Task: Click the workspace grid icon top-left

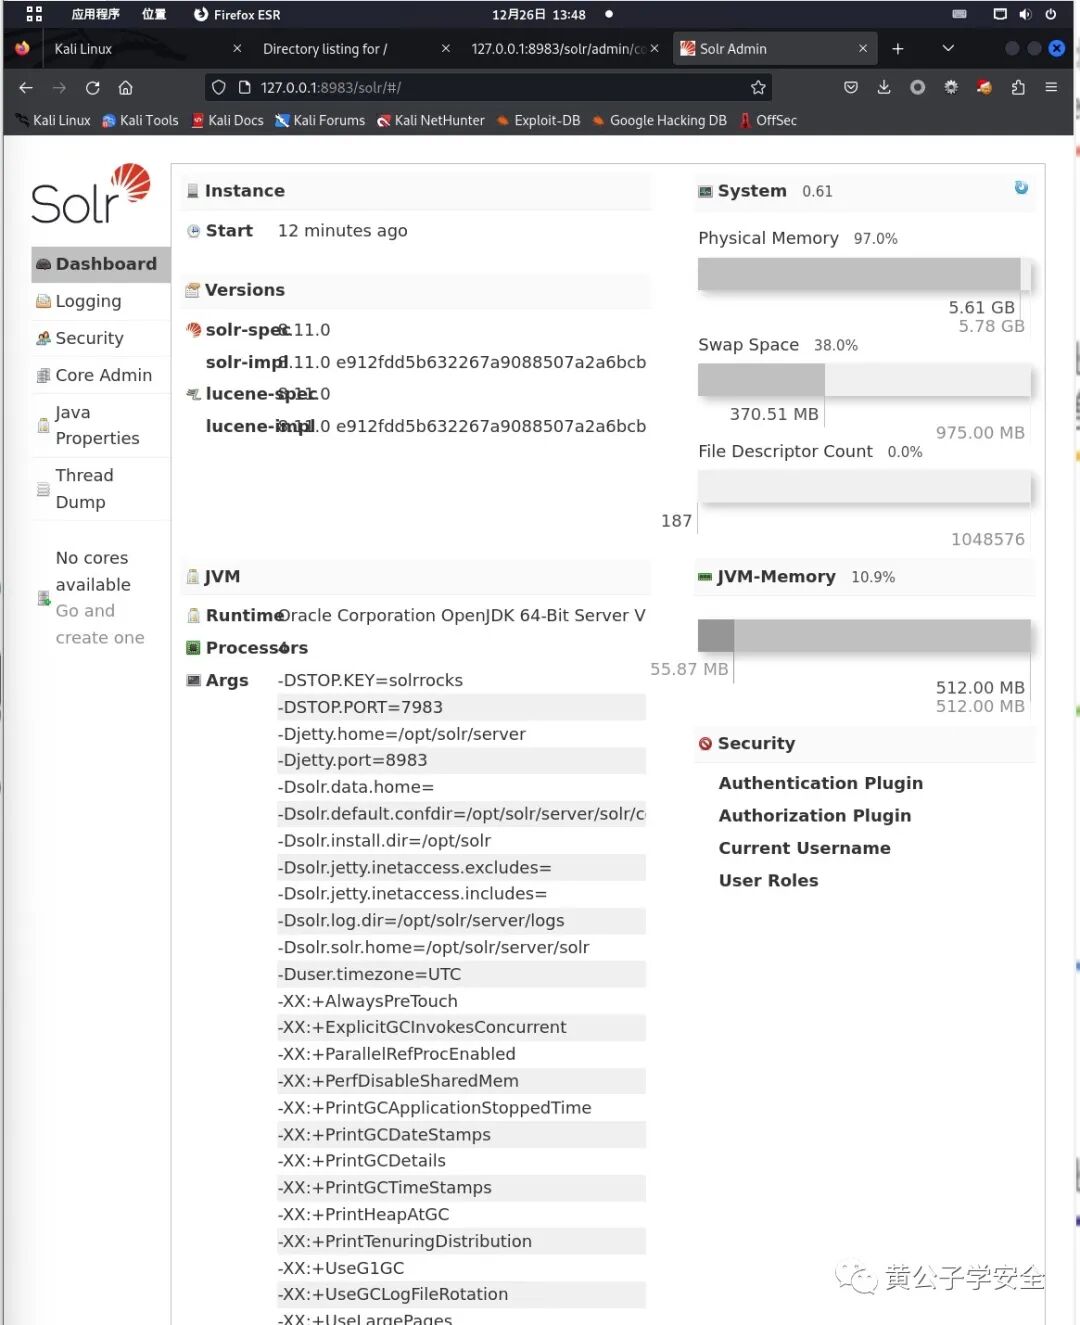Action: [x=34, y=15]
